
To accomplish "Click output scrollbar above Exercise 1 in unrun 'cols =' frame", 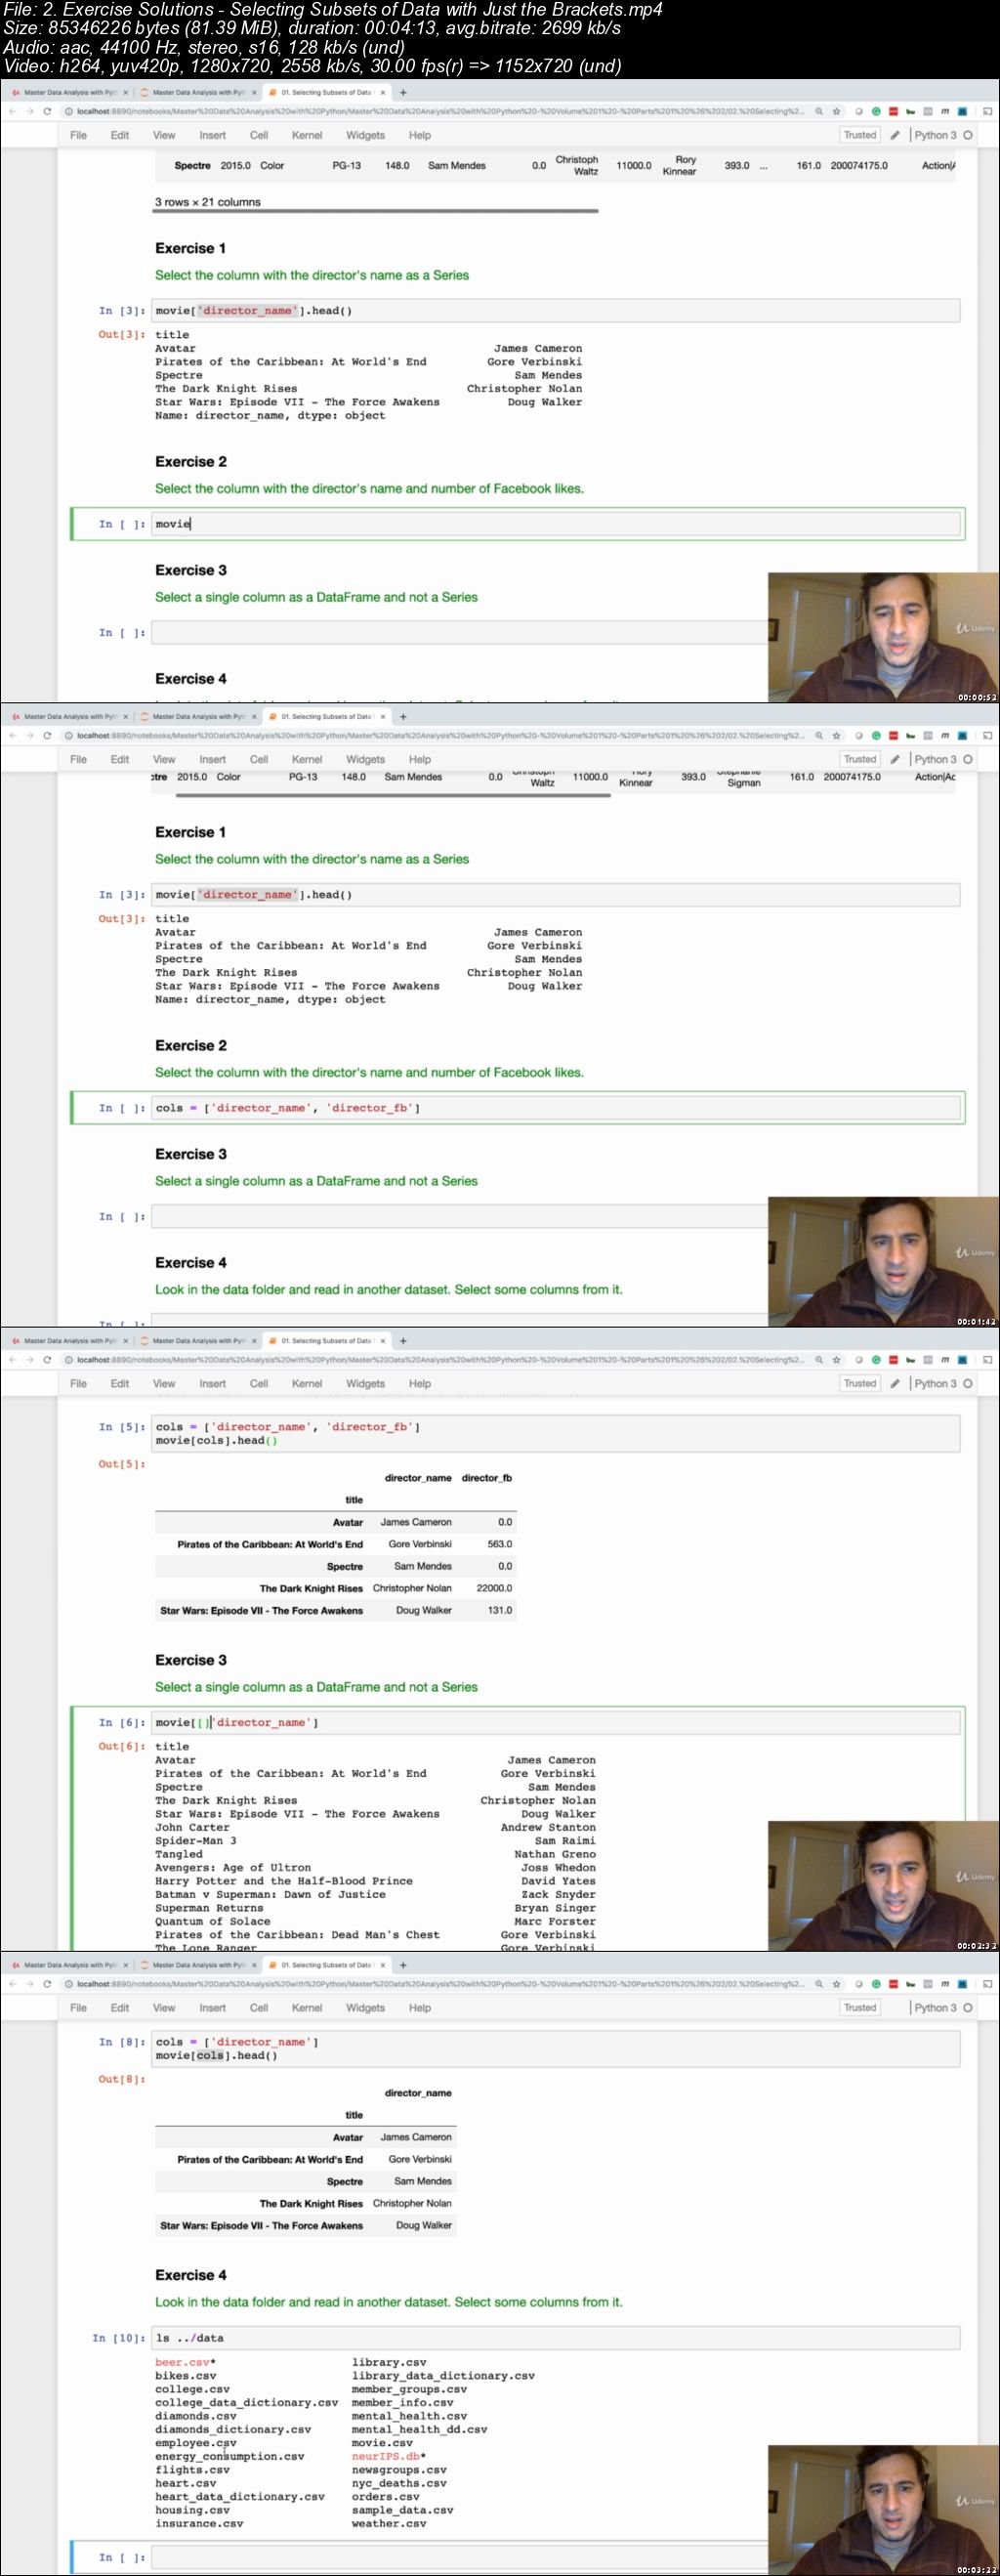I will (393, 796).
